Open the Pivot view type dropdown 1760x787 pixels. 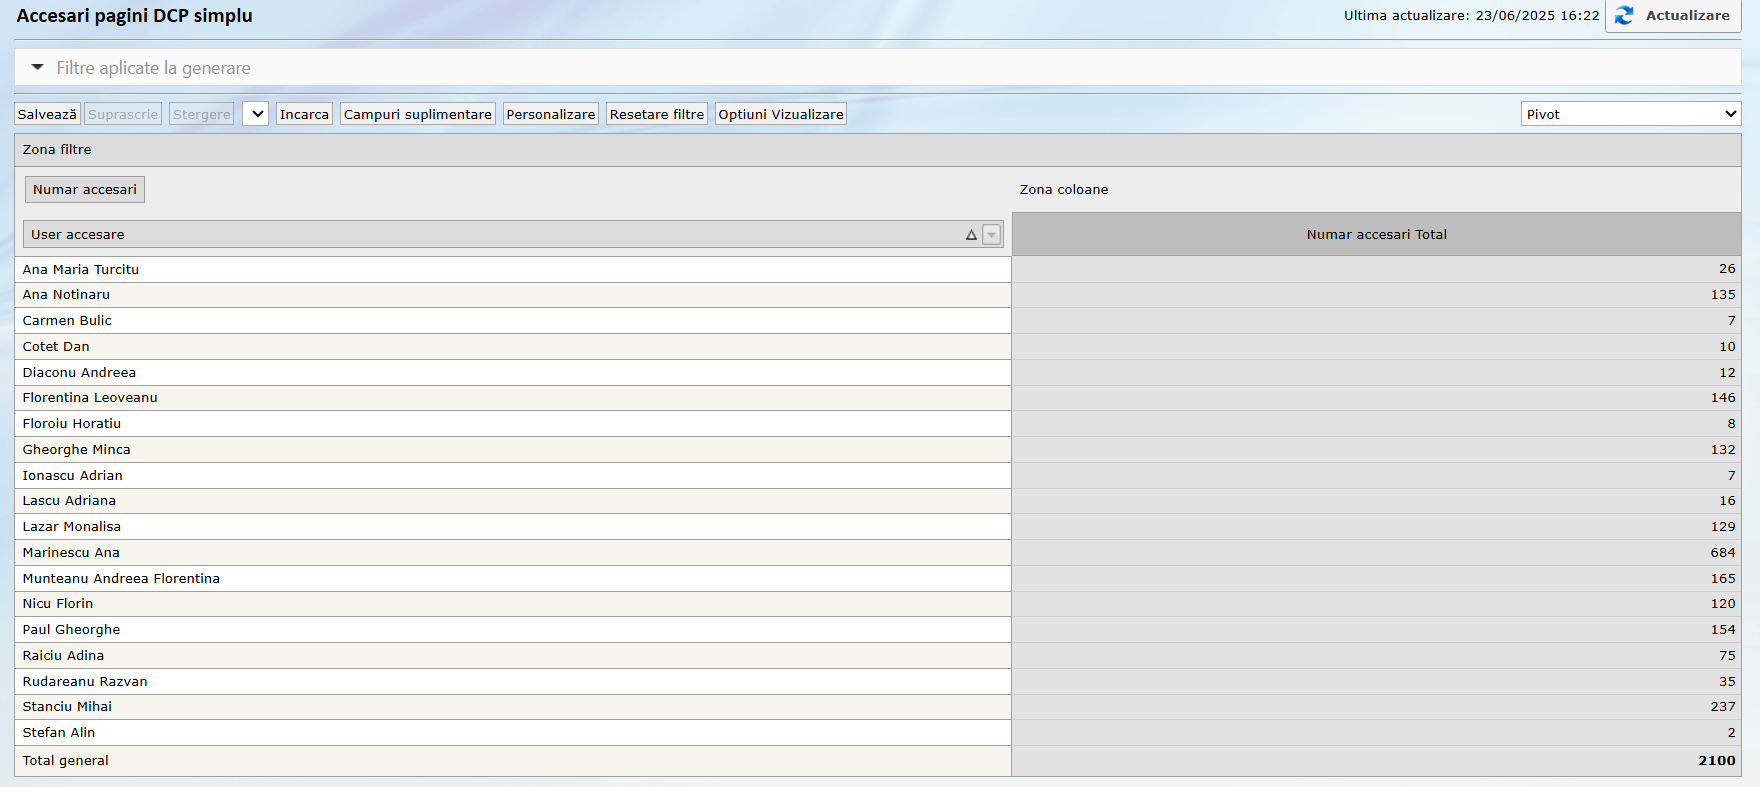point(1630,114)
